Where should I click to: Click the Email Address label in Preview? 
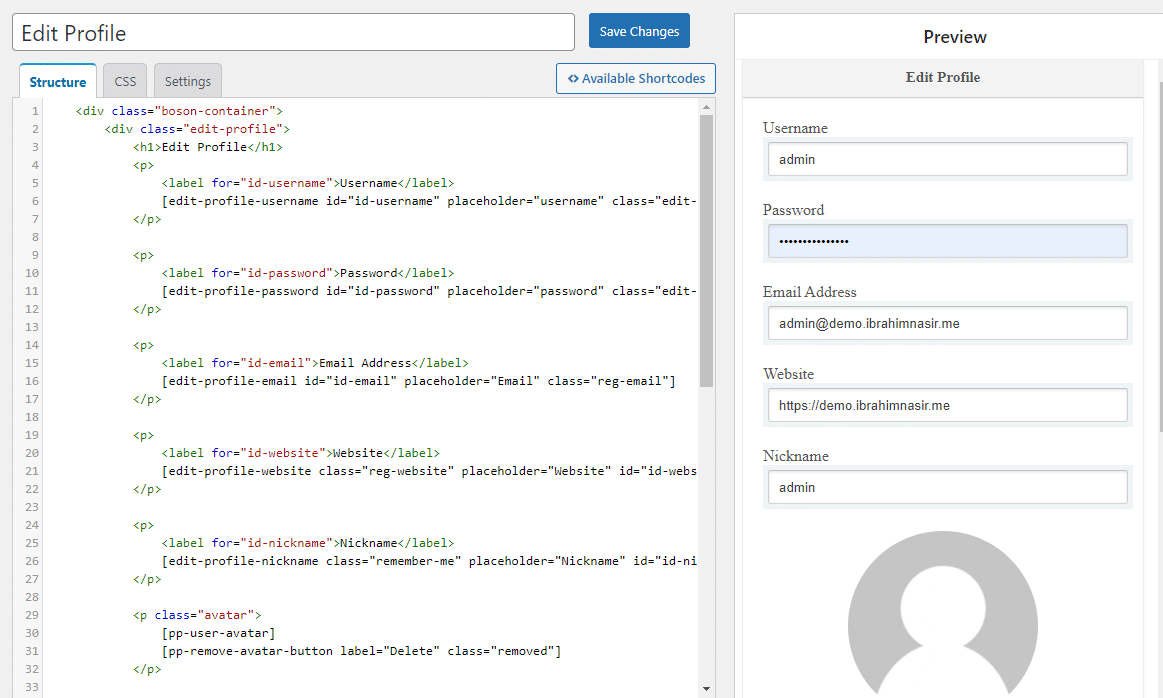click(x=810, y=292)
